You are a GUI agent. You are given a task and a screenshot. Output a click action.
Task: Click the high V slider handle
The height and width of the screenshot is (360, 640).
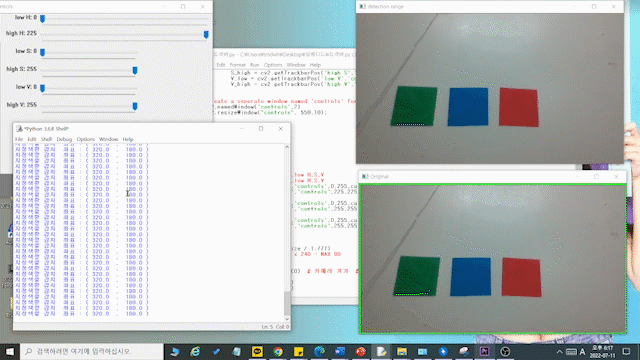coord(135,106)
